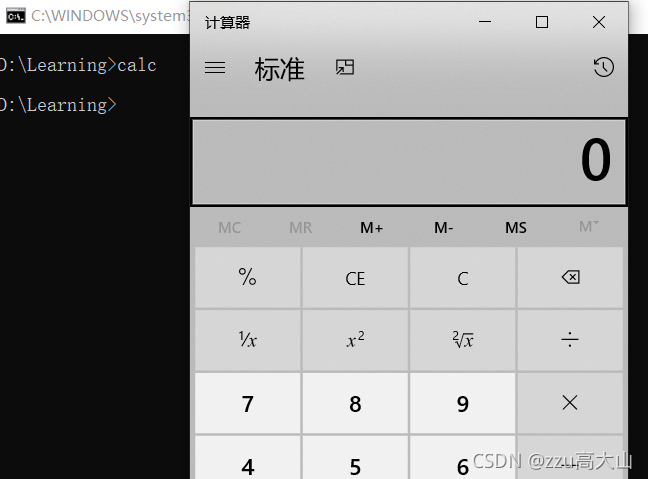Click the CE clear entry button
The width and height of the screenshot is (648, 479).
click(355, 277)
